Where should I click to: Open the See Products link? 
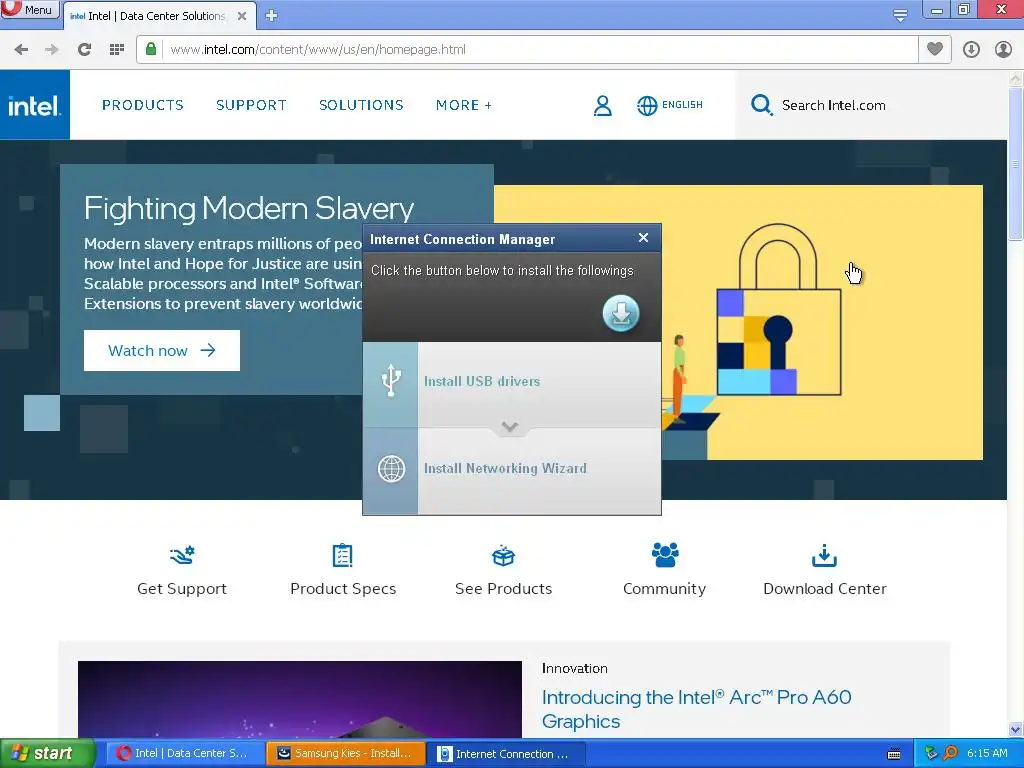pyautogui.click(x=504, y=588)
